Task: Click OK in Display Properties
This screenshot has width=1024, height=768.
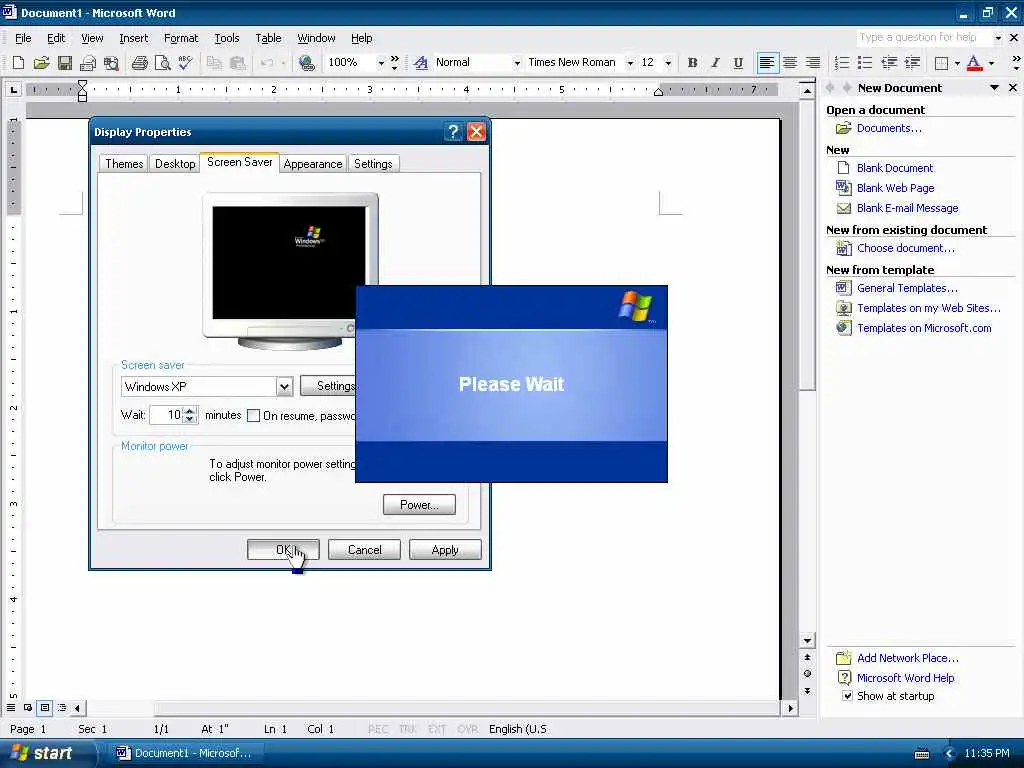Action: [x=283, y=550]
